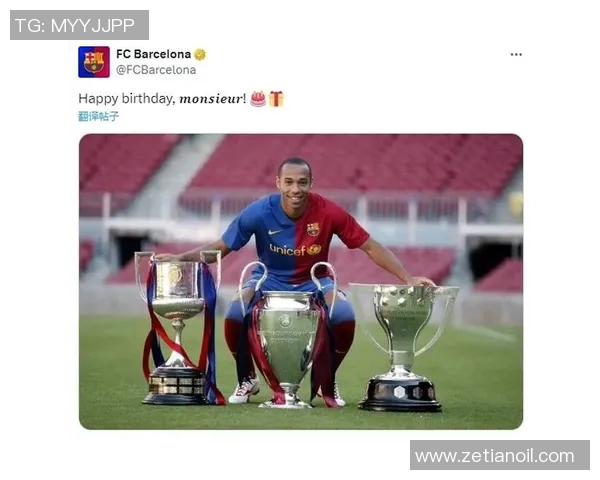Click the 翻译帖子 translate post link
The width and height of the screenshot is (600, 480).
99,116
